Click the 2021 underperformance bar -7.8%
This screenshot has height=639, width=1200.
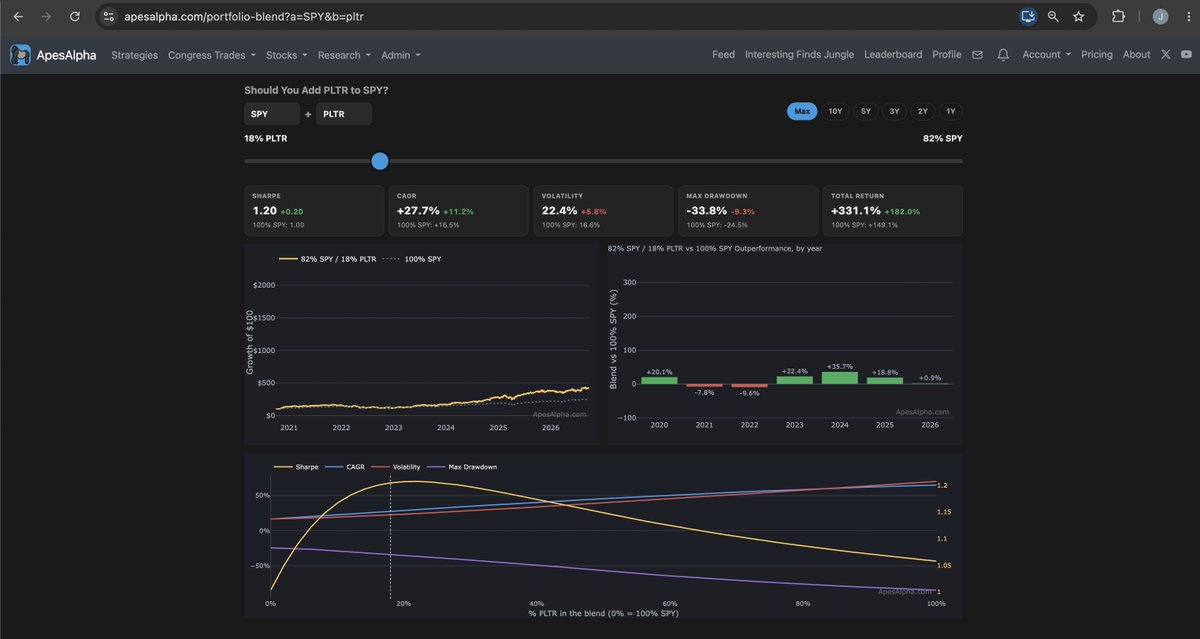coord(704,386)
